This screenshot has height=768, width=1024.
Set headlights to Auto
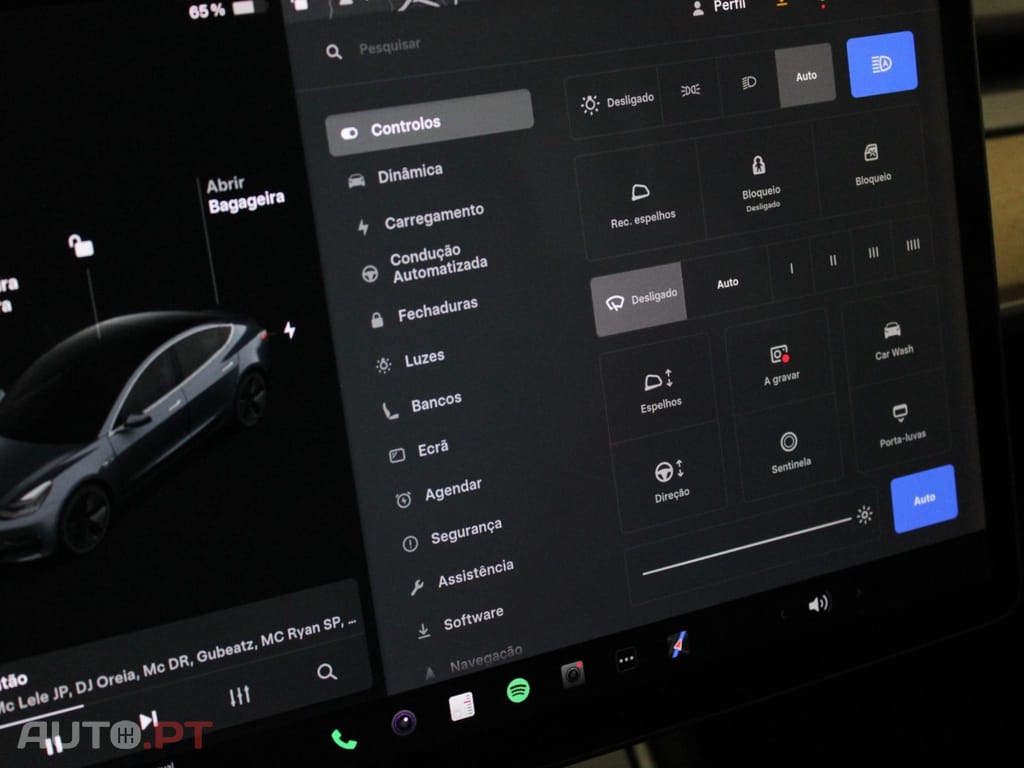[x=805, y=76]
